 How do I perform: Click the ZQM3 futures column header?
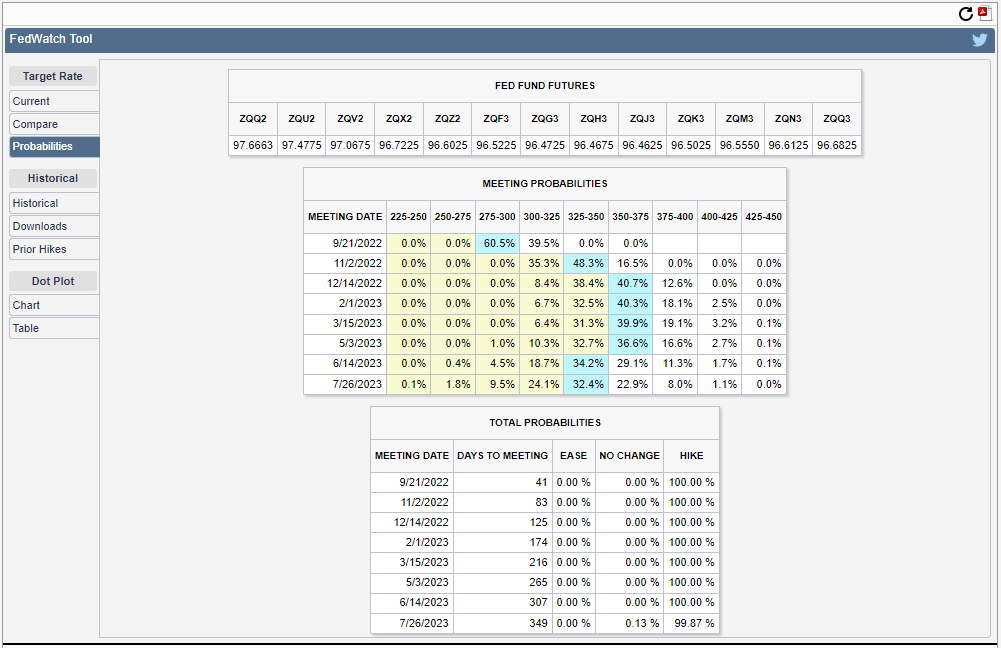pyautogui.click(x=739, y=119)
